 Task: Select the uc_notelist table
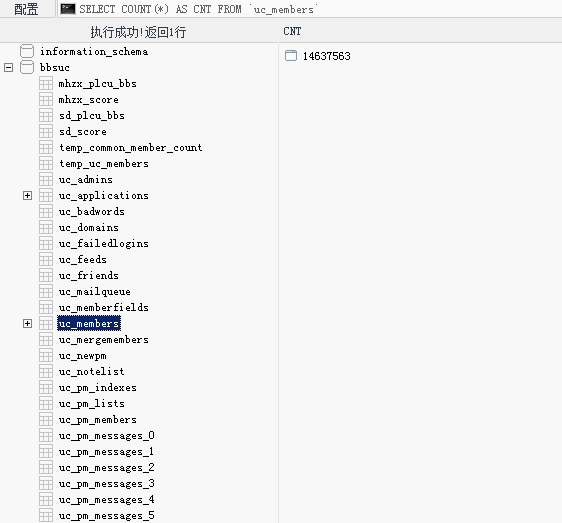click(x=92, y=372)
